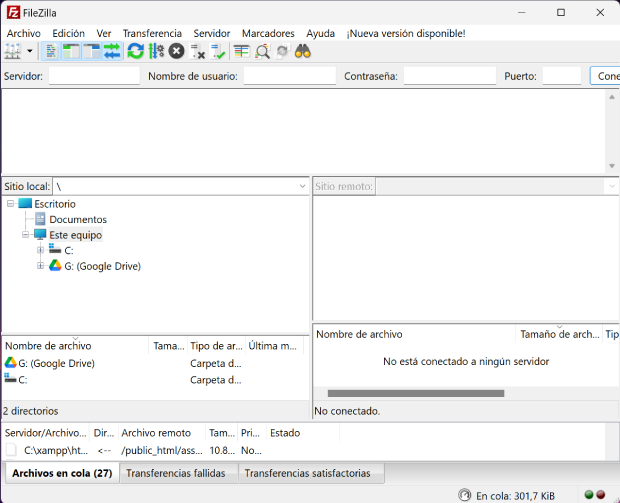Image resolution: width=620 pixels, height=503 pixels.
Task: Cancel the current operation
Action: pos(176,52)
